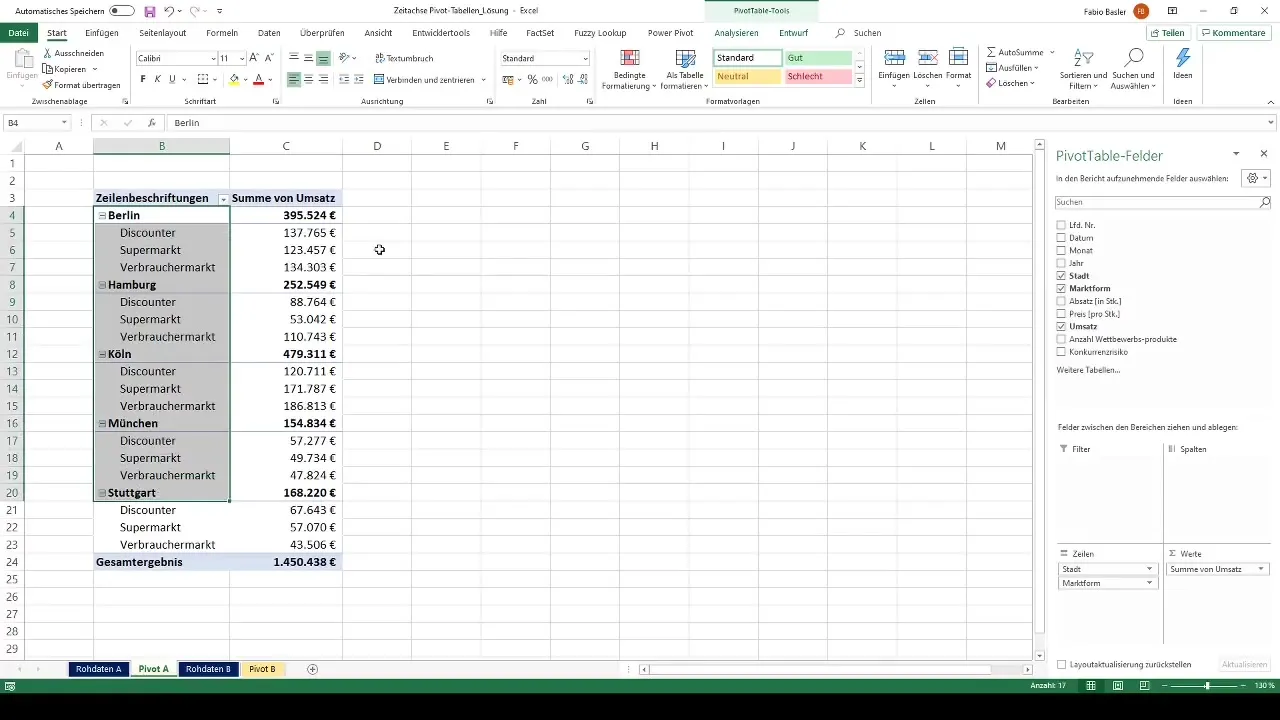Image resolution: width=1280 pixels, height=720 pixels.
Task: Click Textumbruch button
Action: pos(403,58)
